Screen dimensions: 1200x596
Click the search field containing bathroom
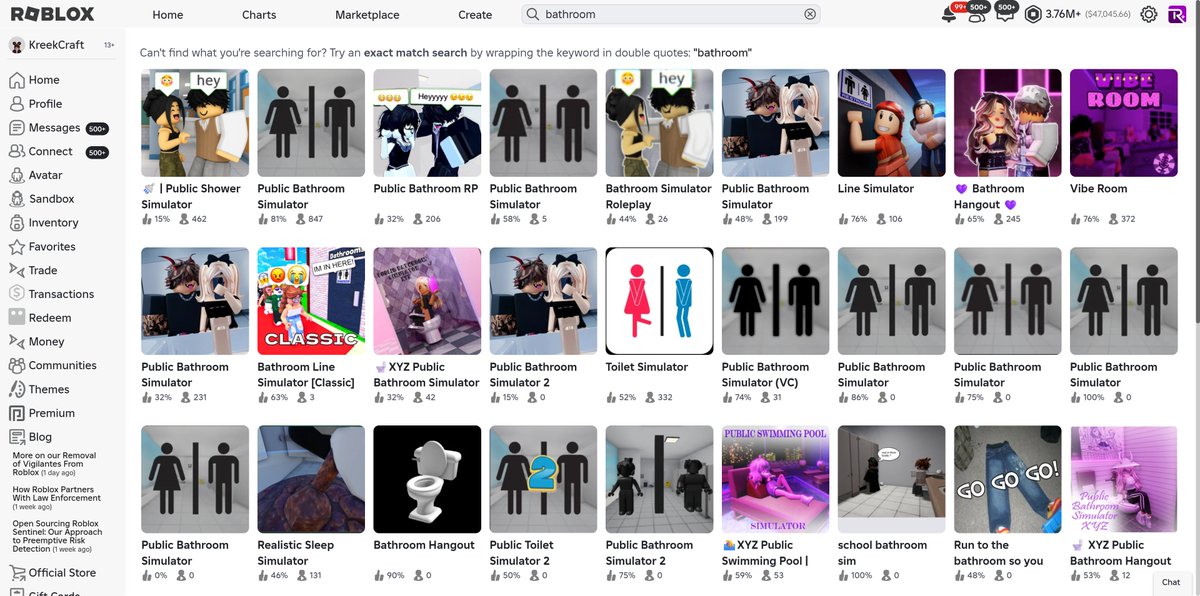pos(670,15)
